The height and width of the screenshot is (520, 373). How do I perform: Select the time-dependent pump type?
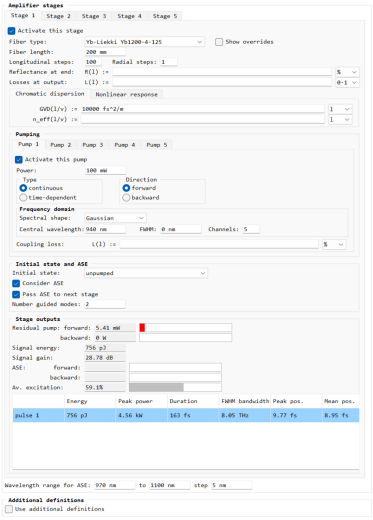[x=23, y=198]
